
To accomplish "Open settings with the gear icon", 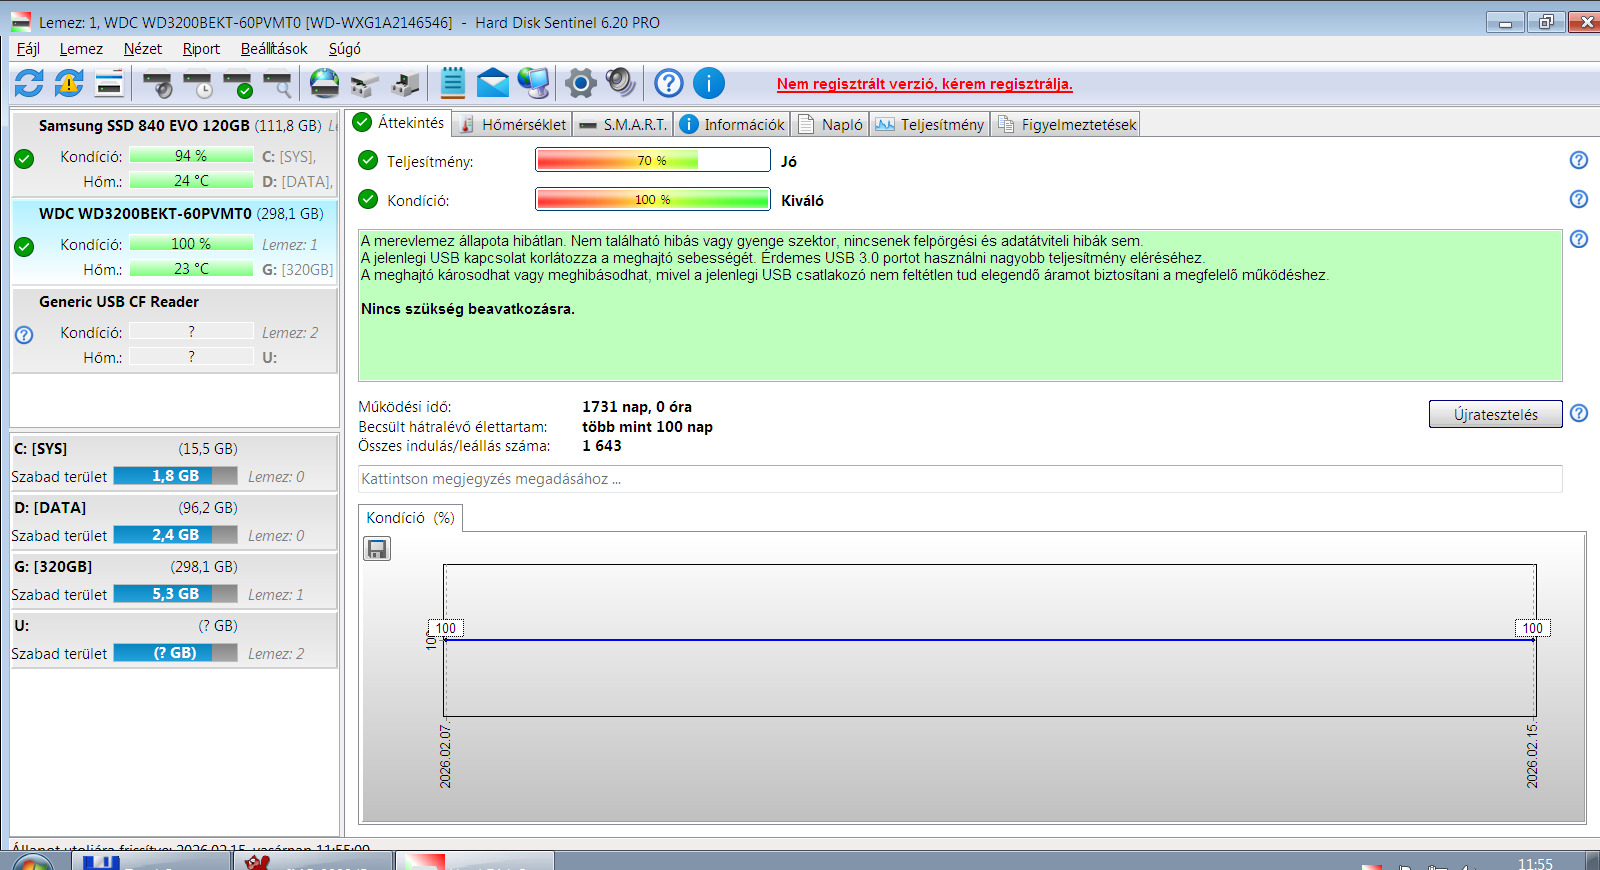I will pos(580,83).
